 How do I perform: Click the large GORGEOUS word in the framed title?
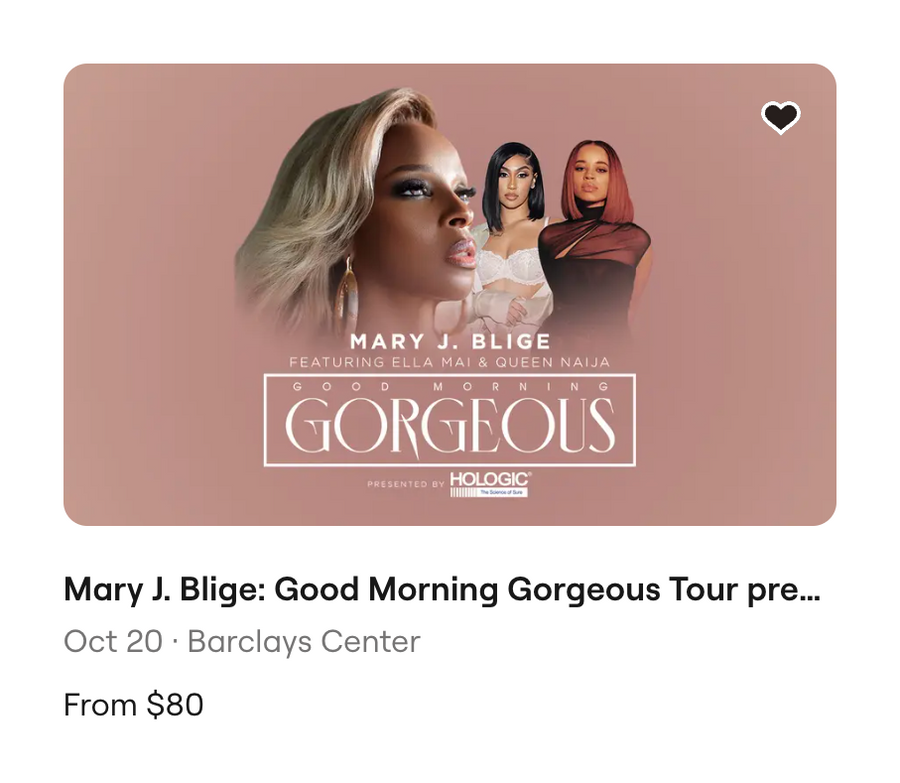pos(450,426)
